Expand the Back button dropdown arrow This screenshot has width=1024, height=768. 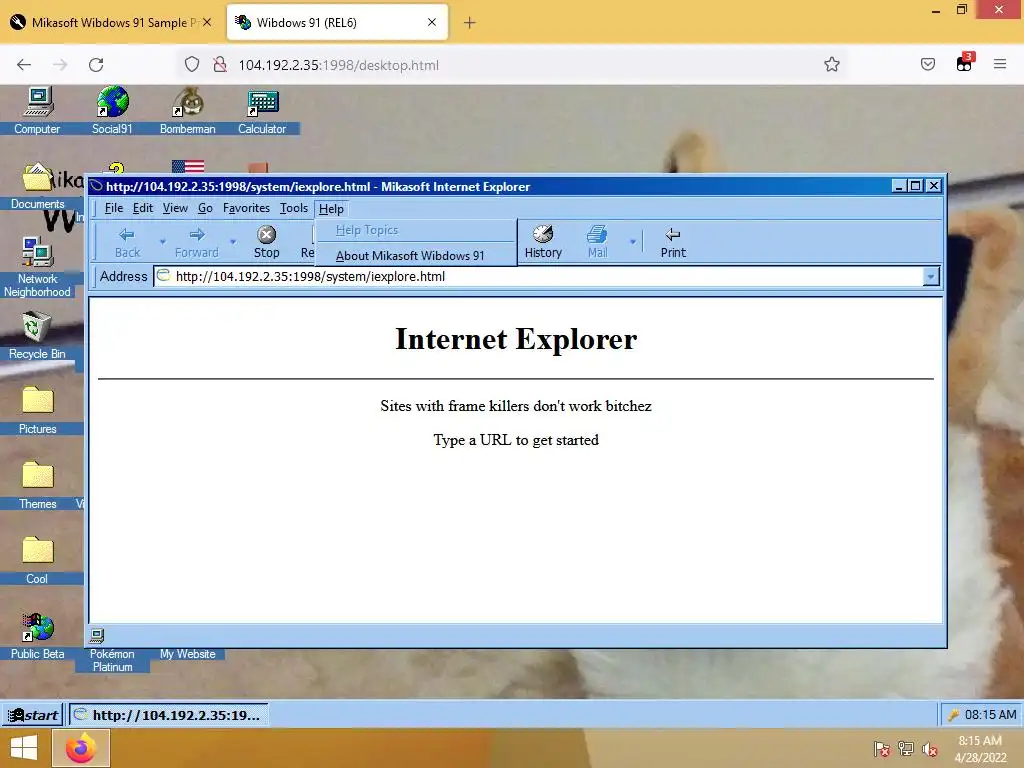[163, 242]
